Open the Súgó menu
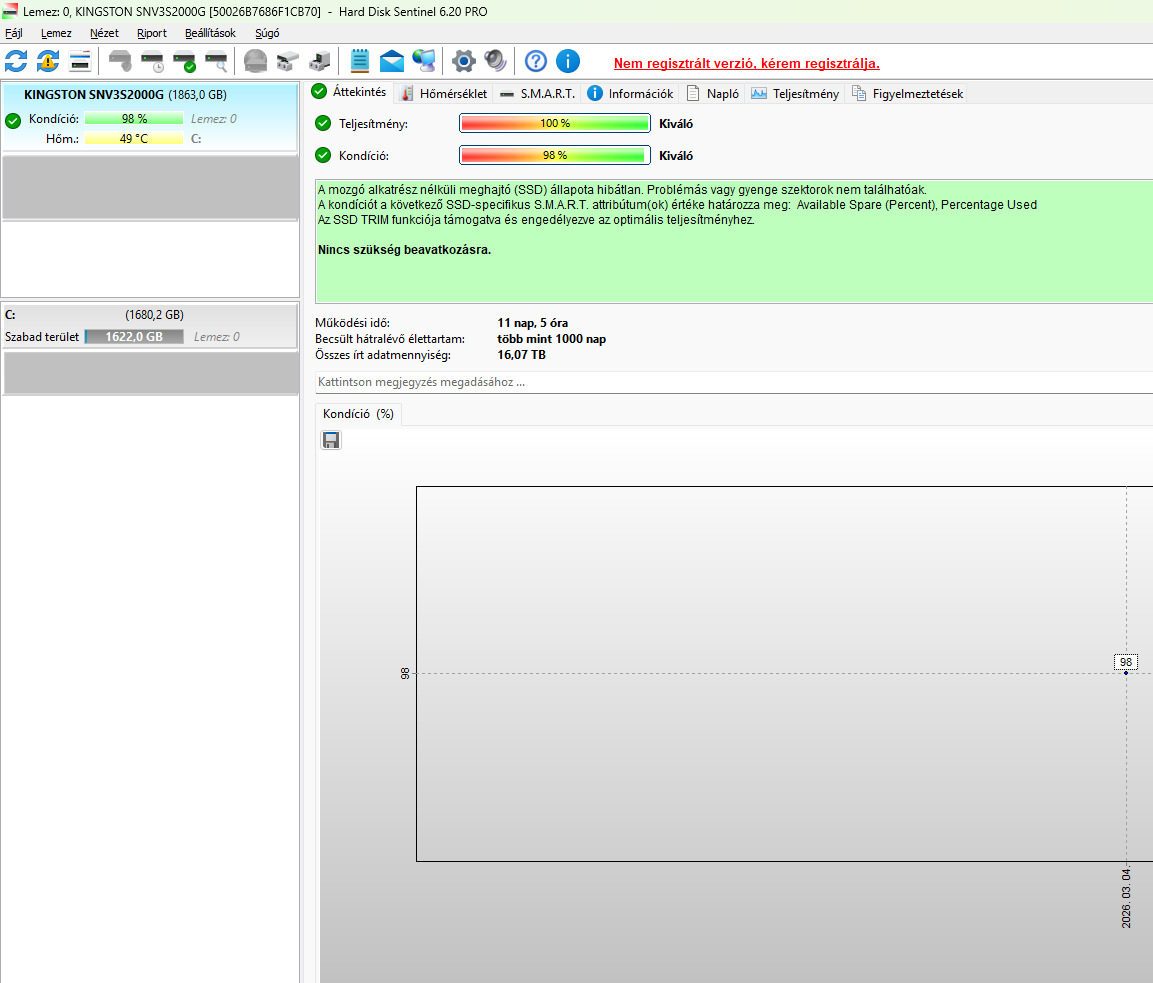Viewport: 1153px width, 983px height. [x=267, y=33]
